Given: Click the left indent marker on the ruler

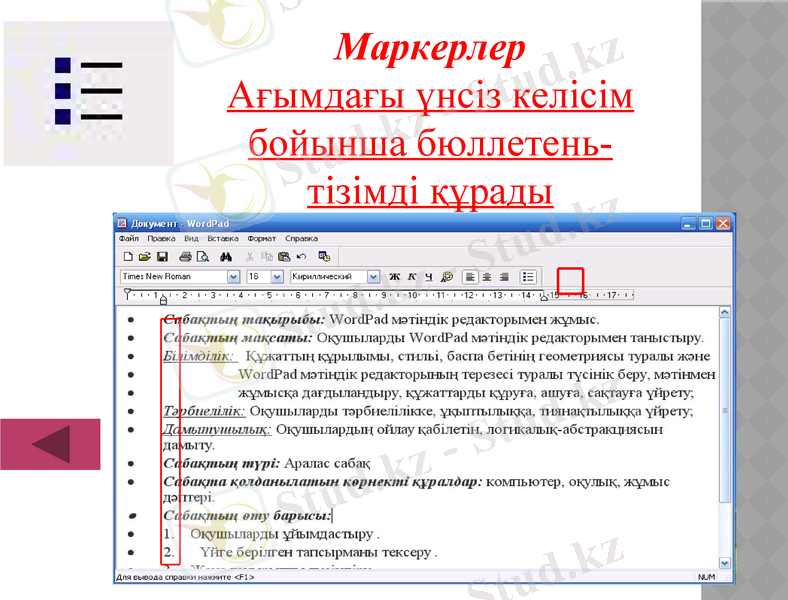Looking at the screenshot, I should point(163,301).
